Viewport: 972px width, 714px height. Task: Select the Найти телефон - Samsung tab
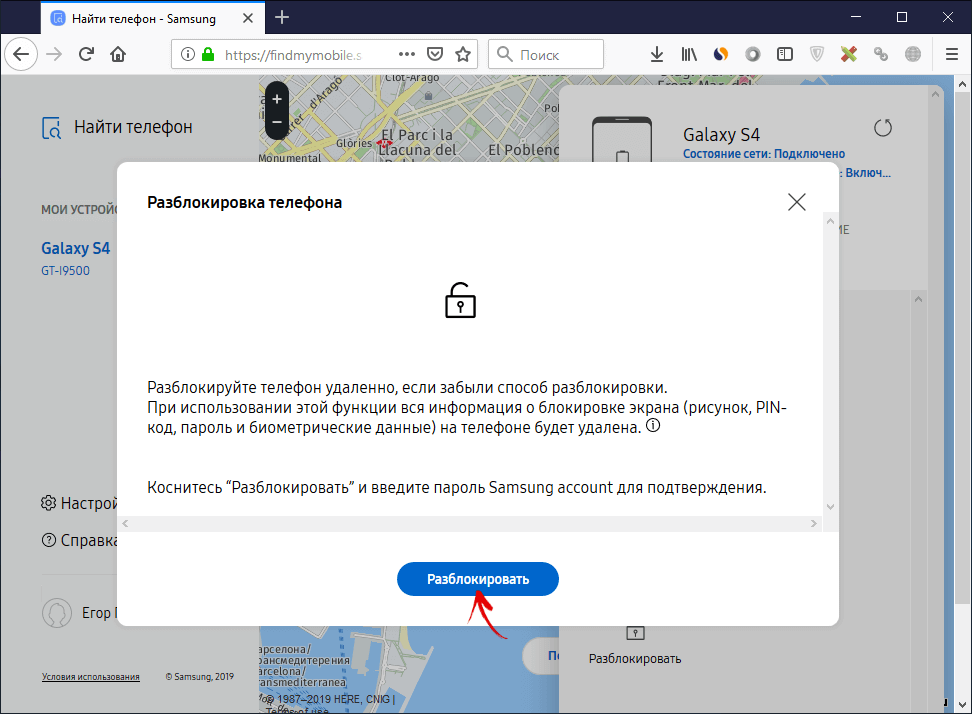[153, 18]
